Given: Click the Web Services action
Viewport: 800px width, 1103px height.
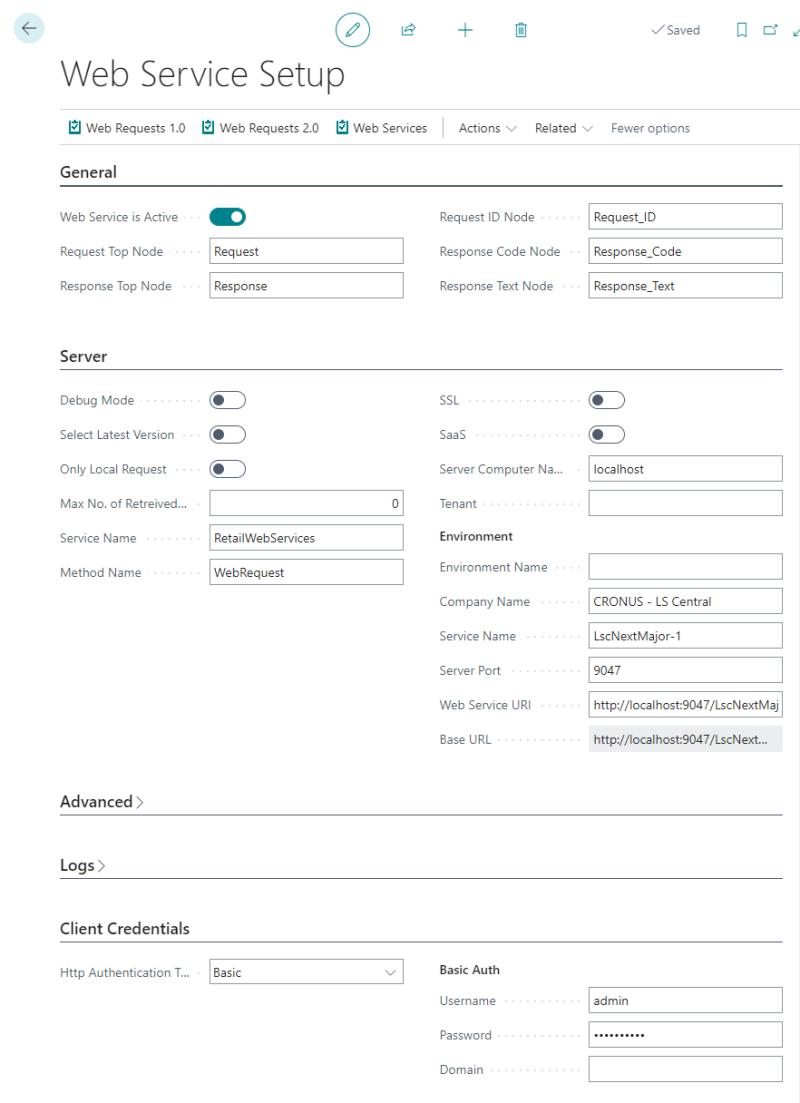Looking at the screenshot, I should click(388, 127).
